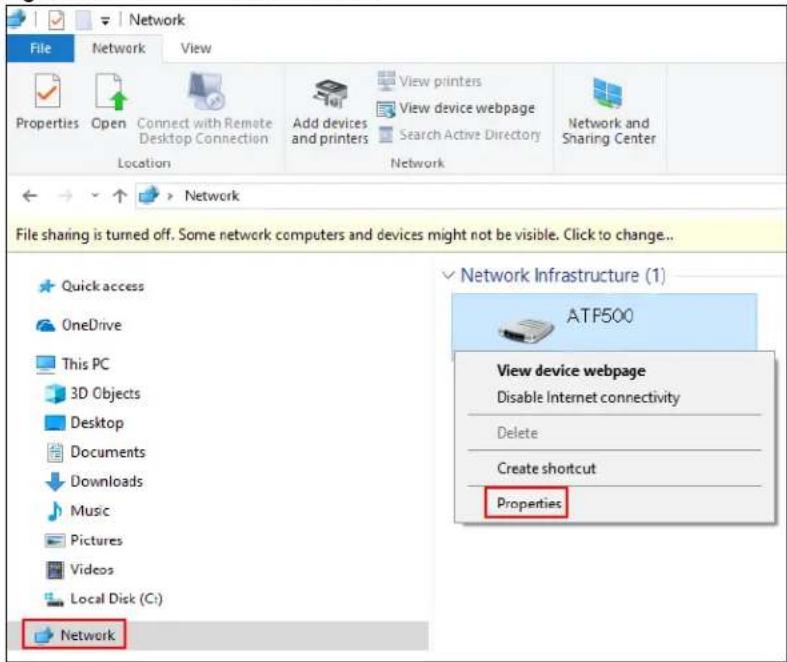Choose Properties from the context menu

click(529, 503)
